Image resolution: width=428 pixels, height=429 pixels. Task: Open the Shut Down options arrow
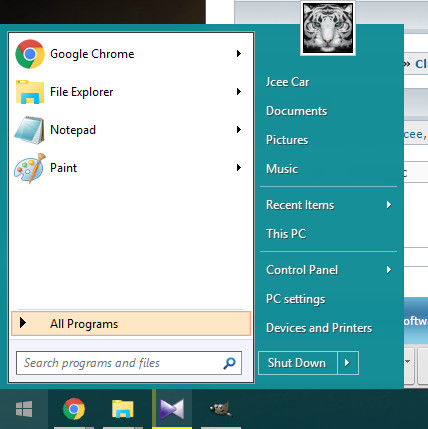[348, 363]
